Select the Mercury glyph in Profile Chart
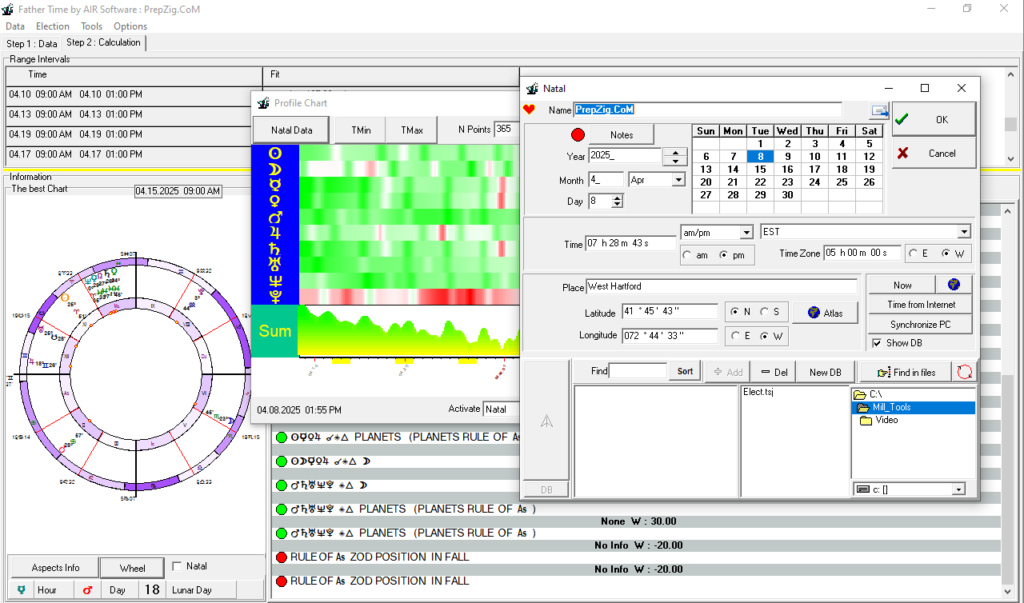This screenshot has width=1024, height=603. (275, 185)
